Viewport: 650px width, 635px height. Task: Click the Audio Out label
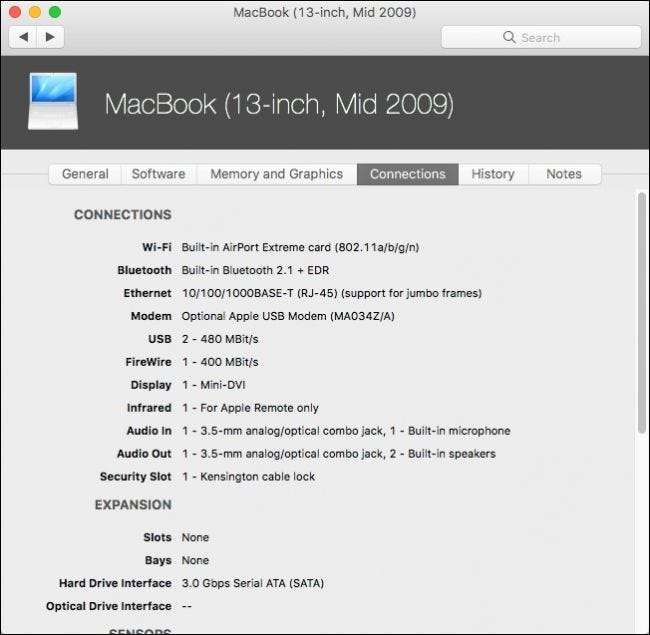(x=144, y=454)
